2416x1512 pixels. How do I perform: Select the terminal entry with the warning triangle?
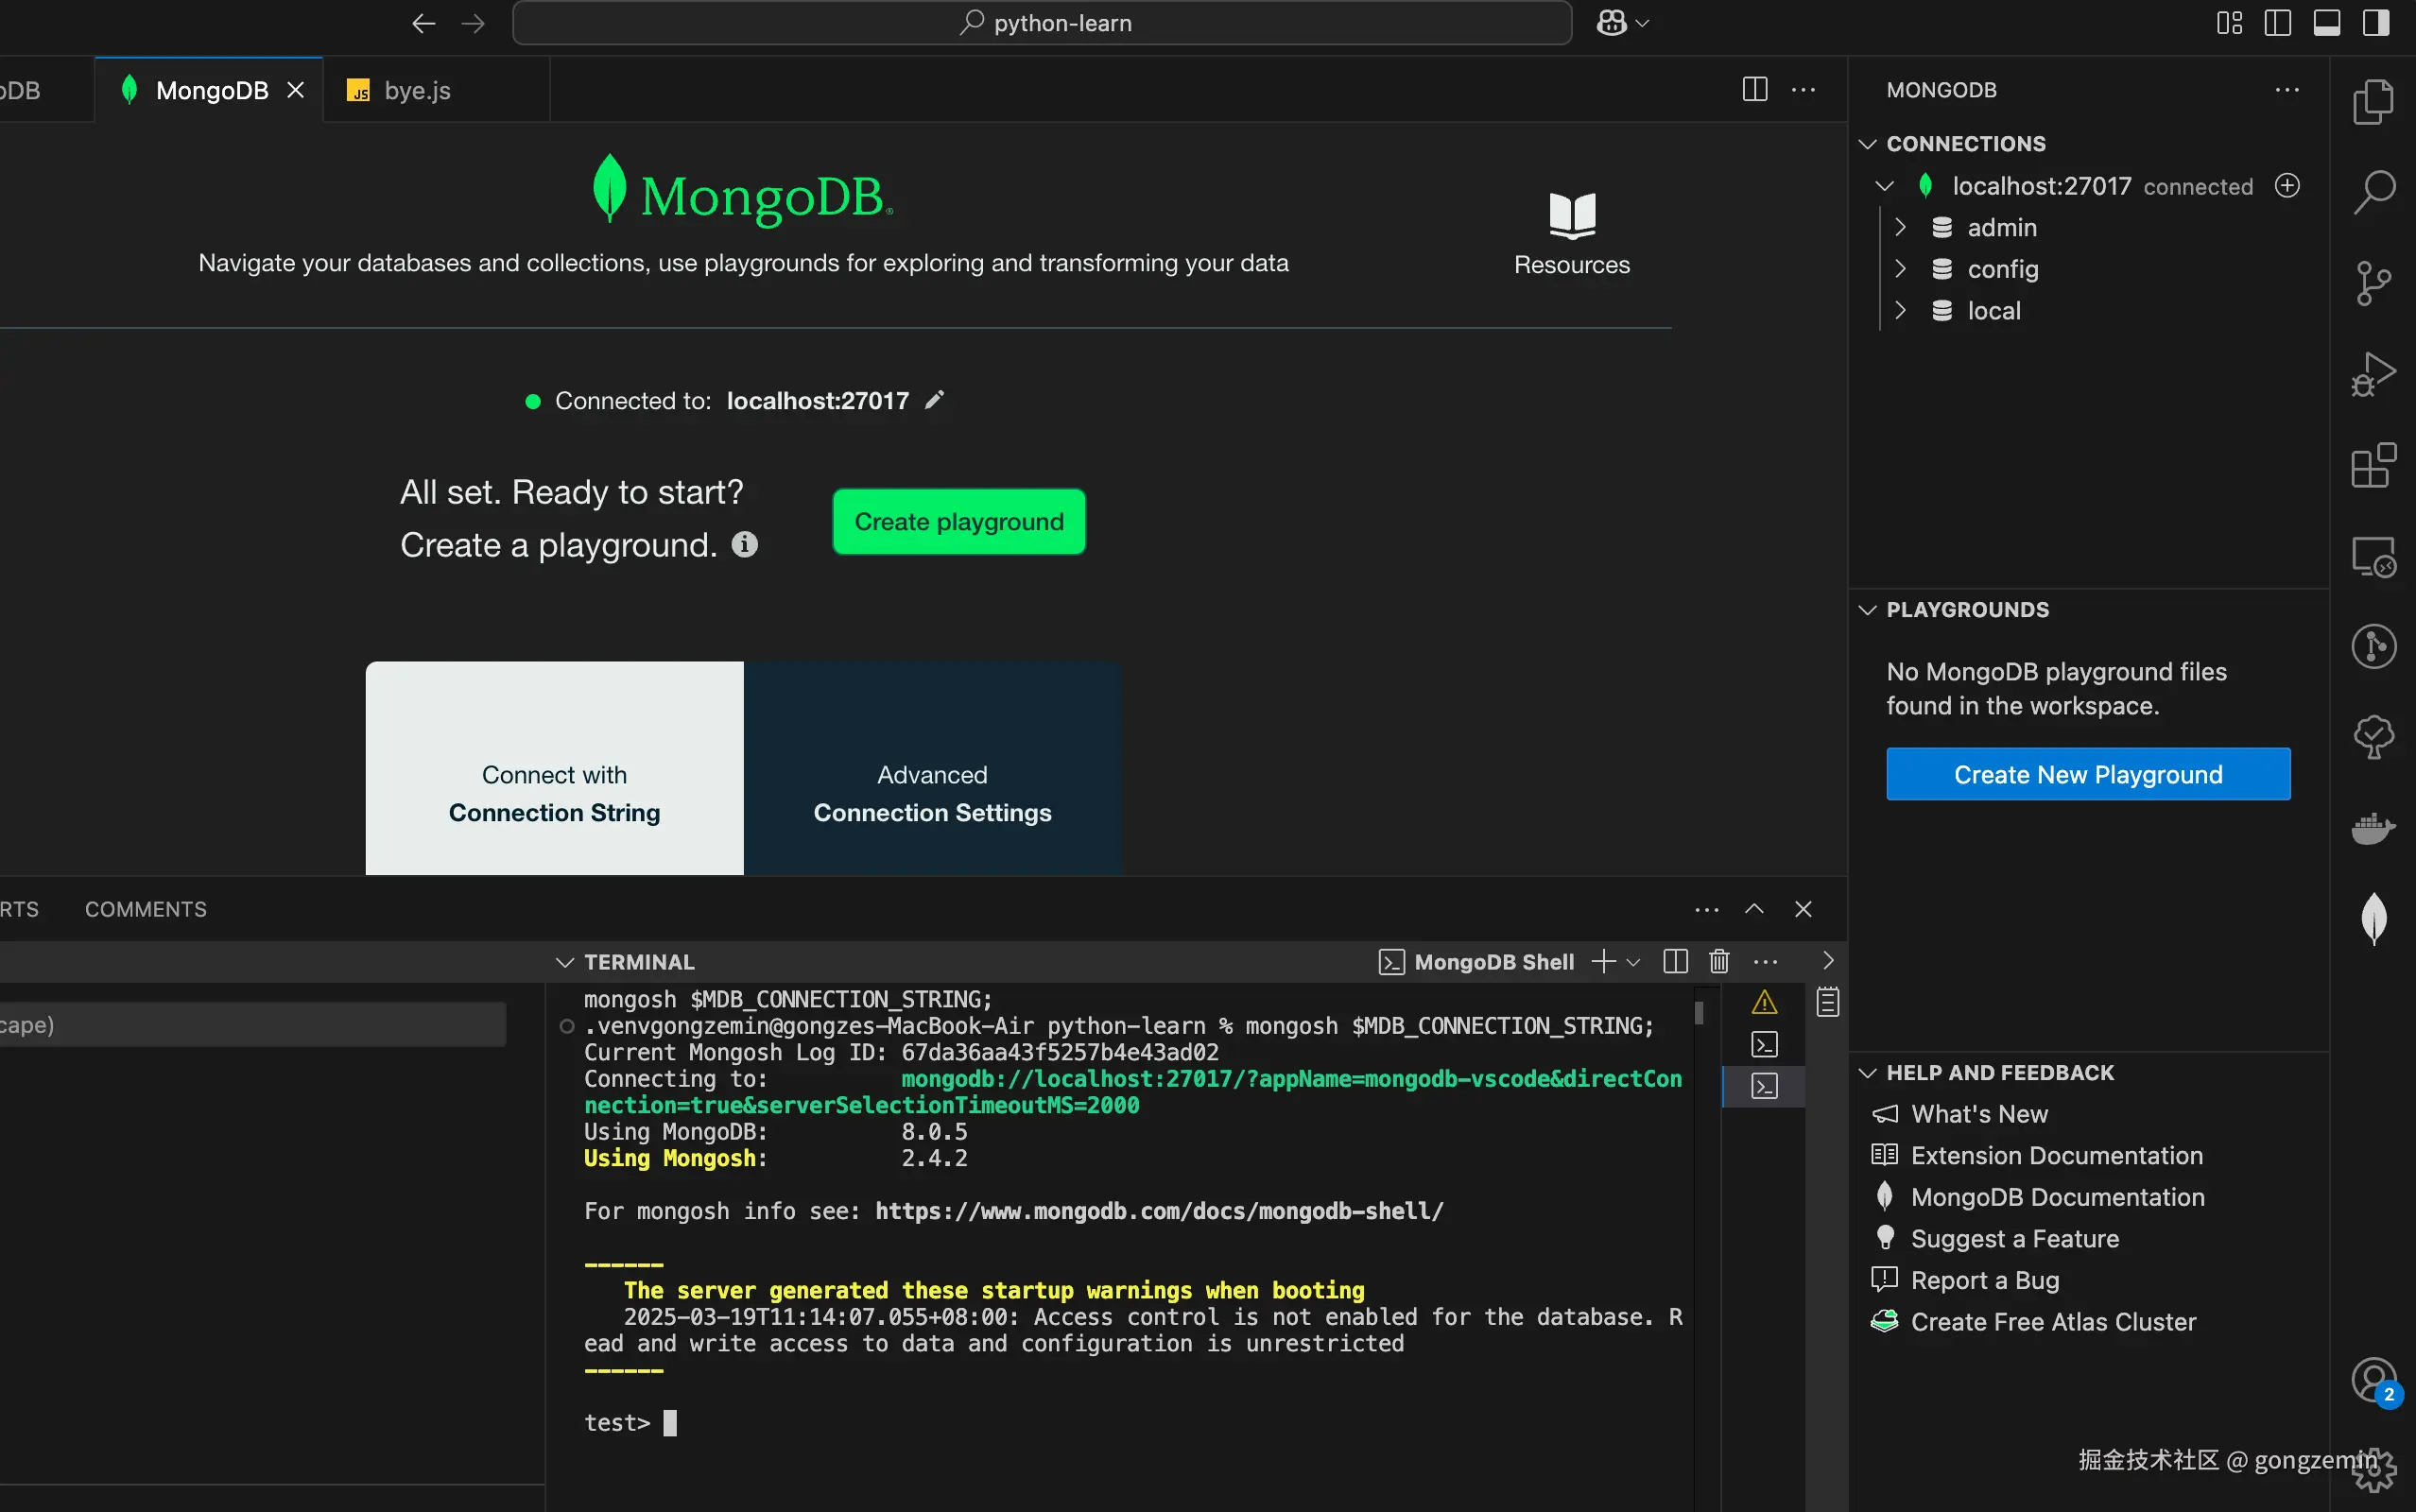point(1764,1002)
